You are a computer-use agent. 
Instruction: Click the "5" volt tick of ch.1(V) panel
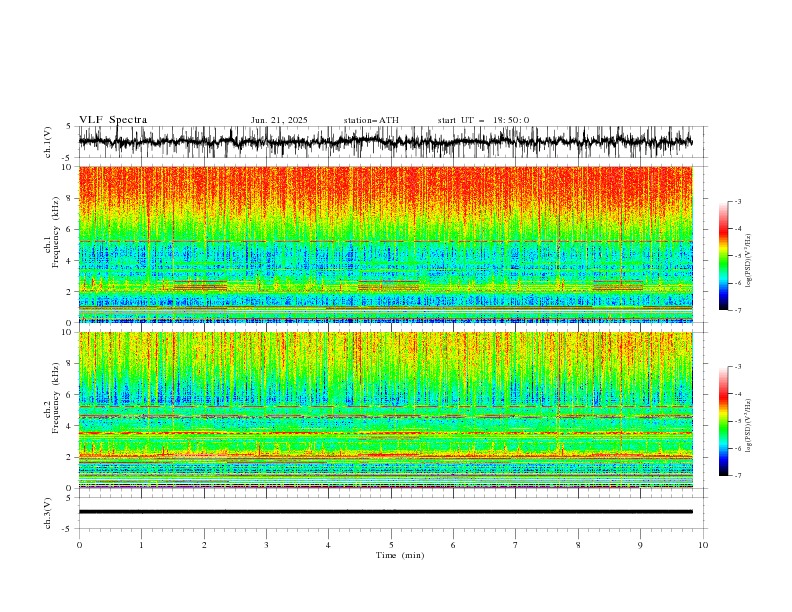(69, 127)
